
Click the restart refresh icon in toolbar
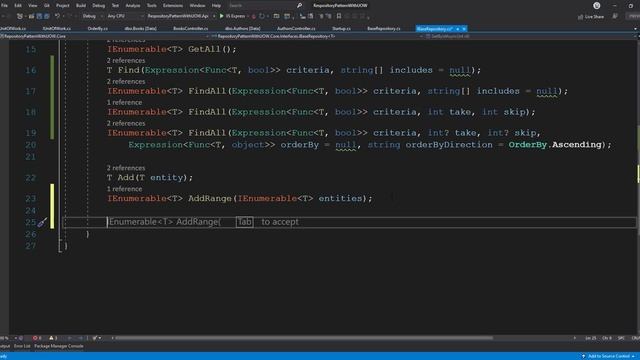(262, 16)
